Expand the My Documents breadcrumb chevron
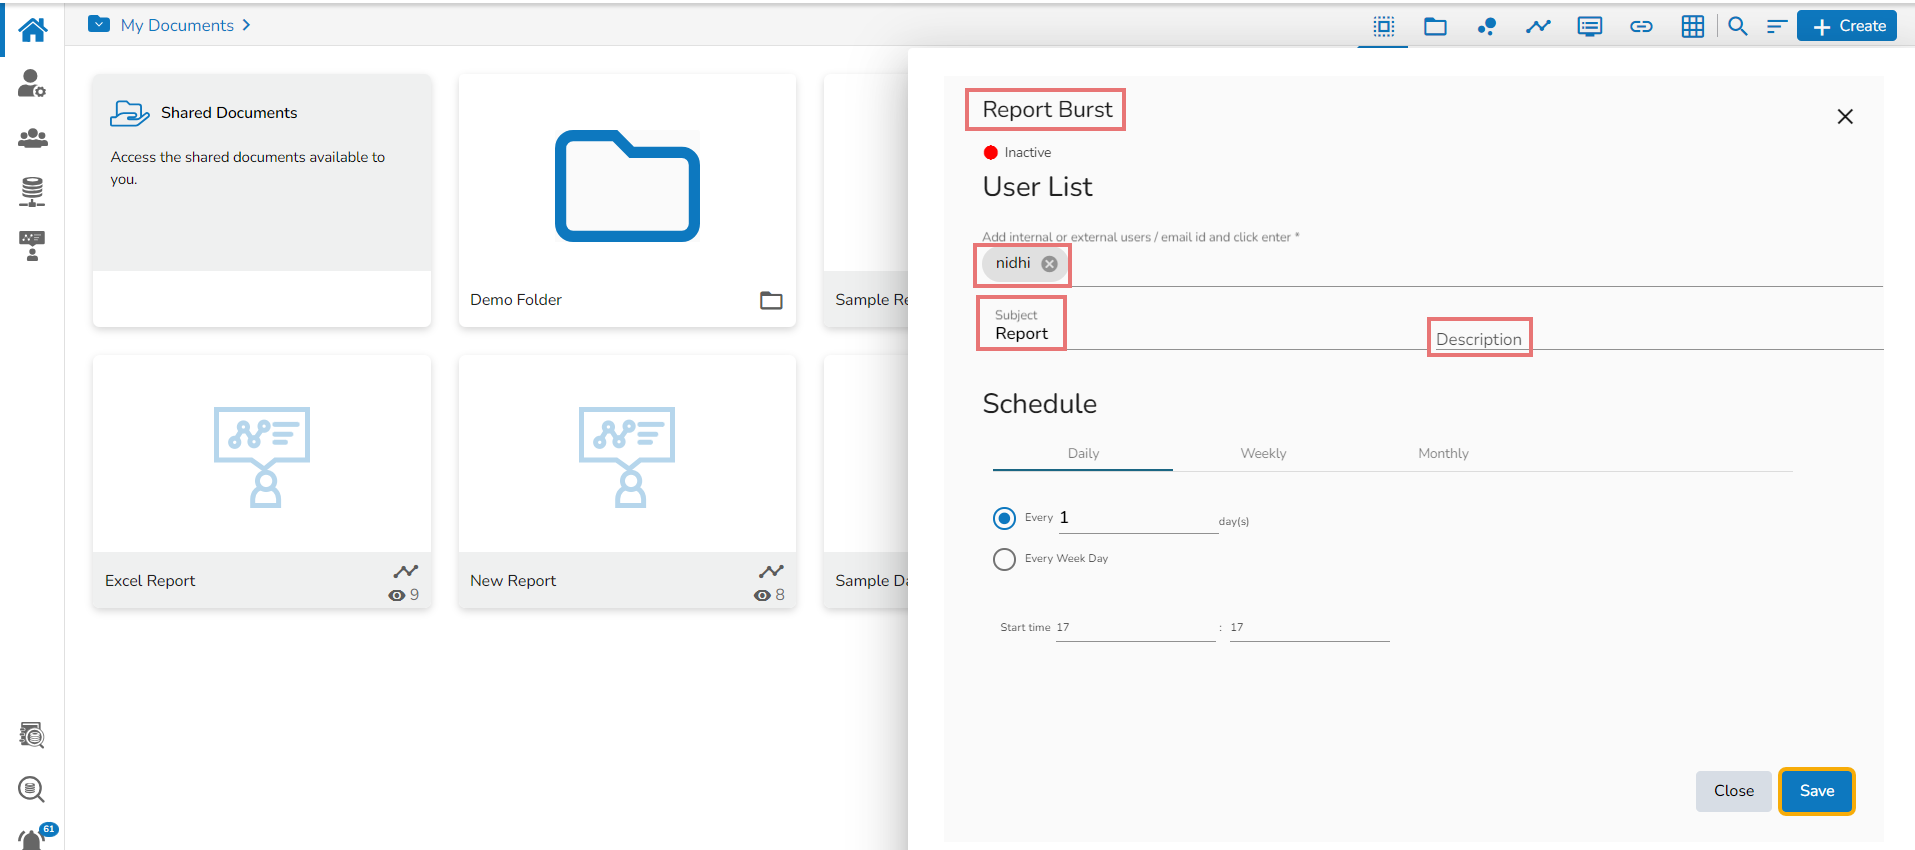The image size is (1915, 850). pos(246,25)
